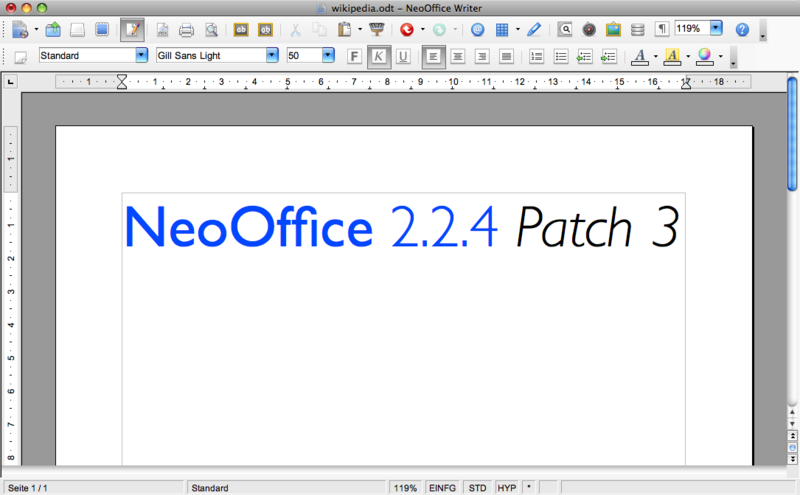Insert a hyperlink with the @ globe icon

478,30
